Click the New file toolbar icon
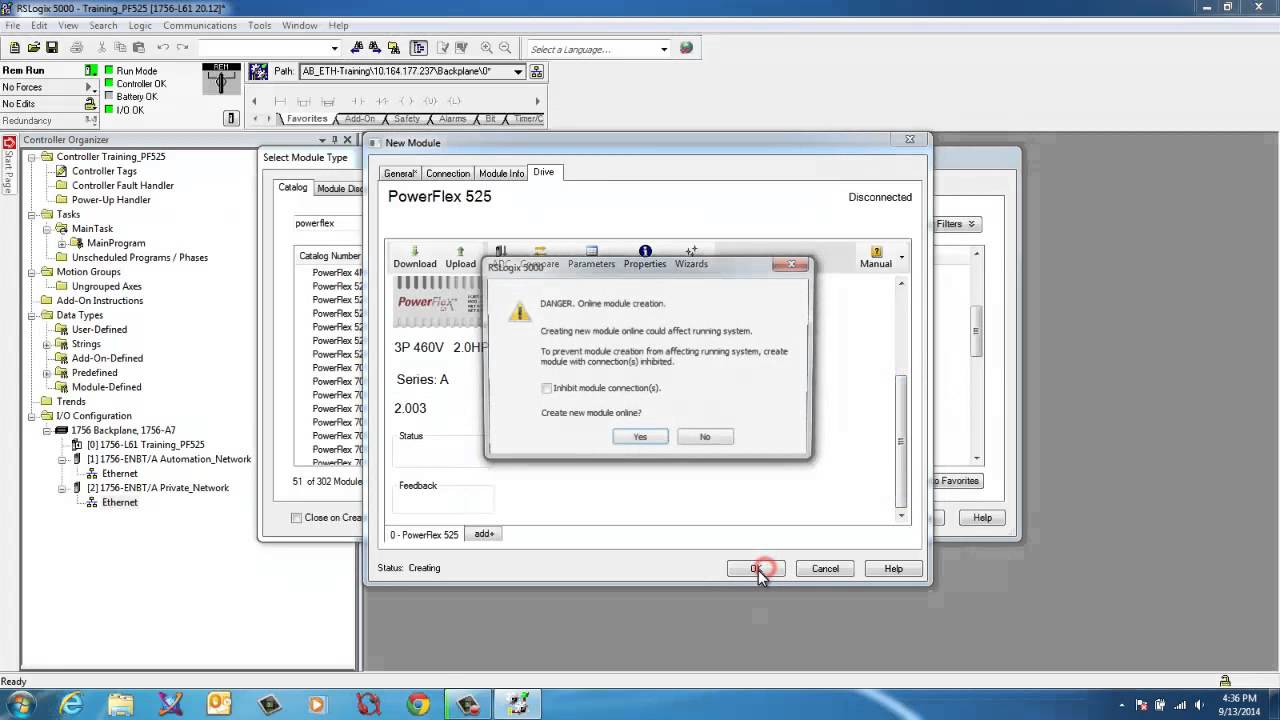1280x720 pixels. [16, 47]
